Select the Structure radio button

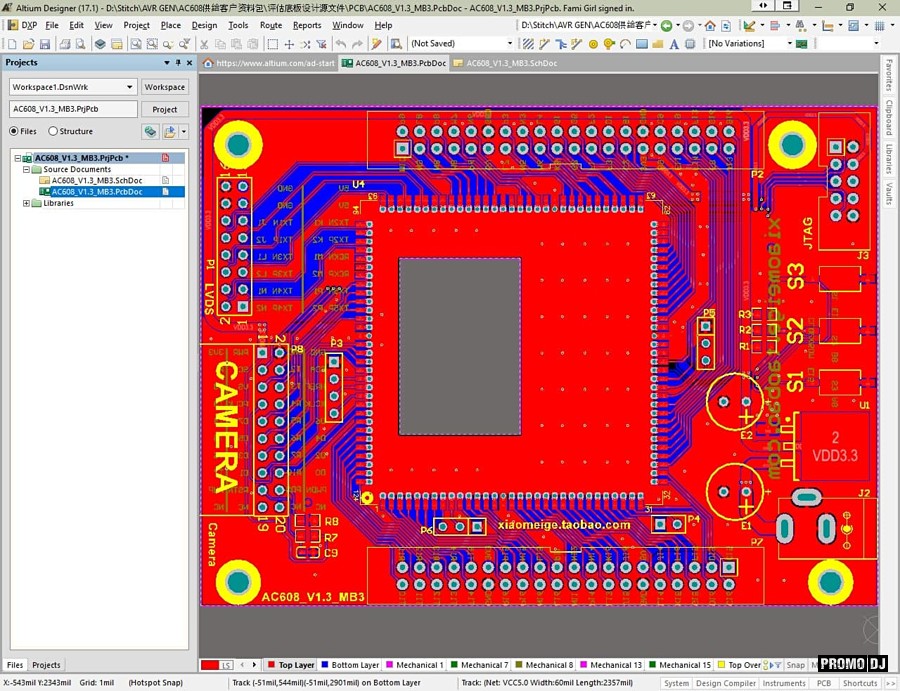click(53, 131)
